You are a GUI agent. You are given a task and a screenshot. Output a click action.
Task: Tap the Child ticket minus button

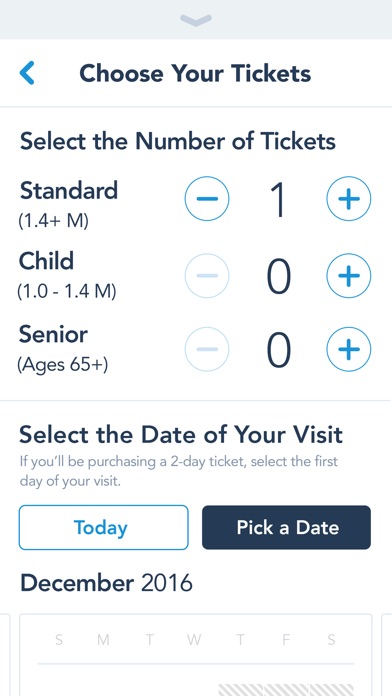(x=207, y=275)
